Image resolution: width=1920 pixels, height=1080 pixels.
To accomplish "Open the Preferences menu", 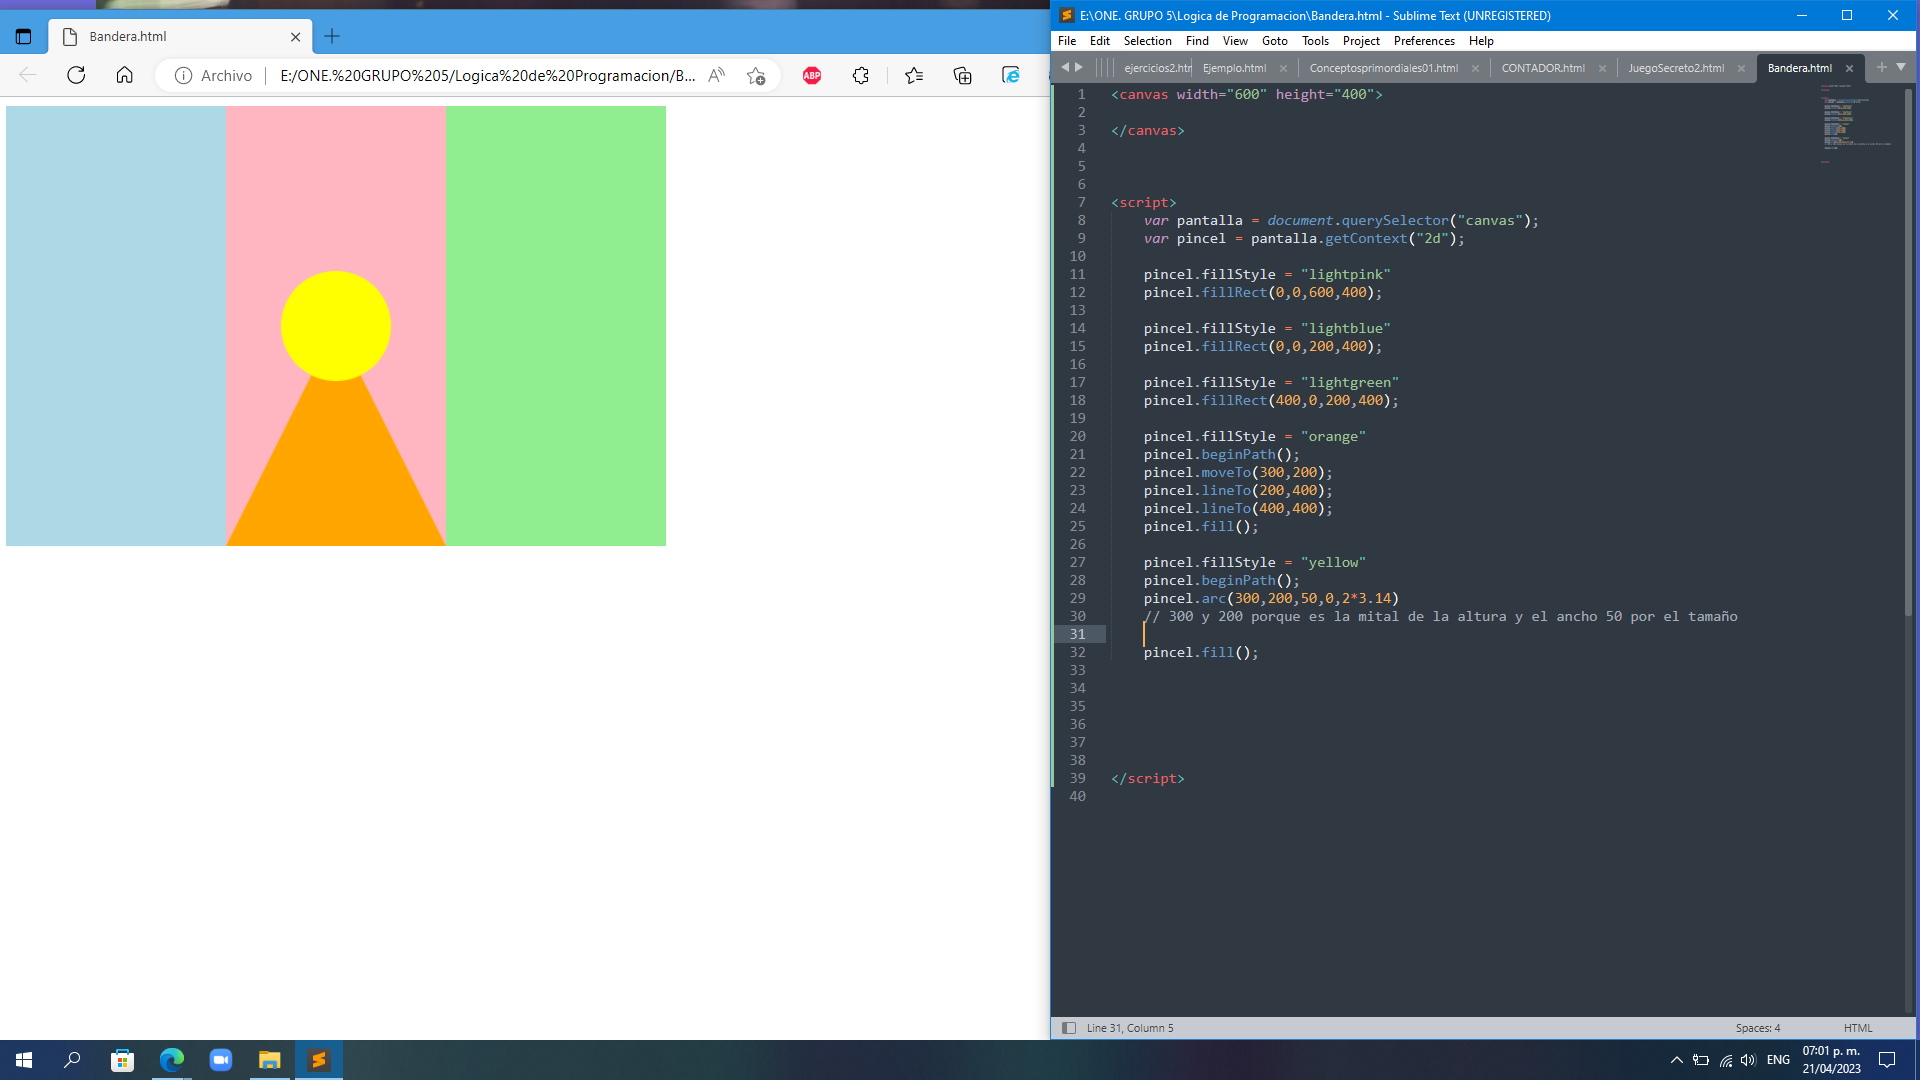I will (x=1424, y=41).
